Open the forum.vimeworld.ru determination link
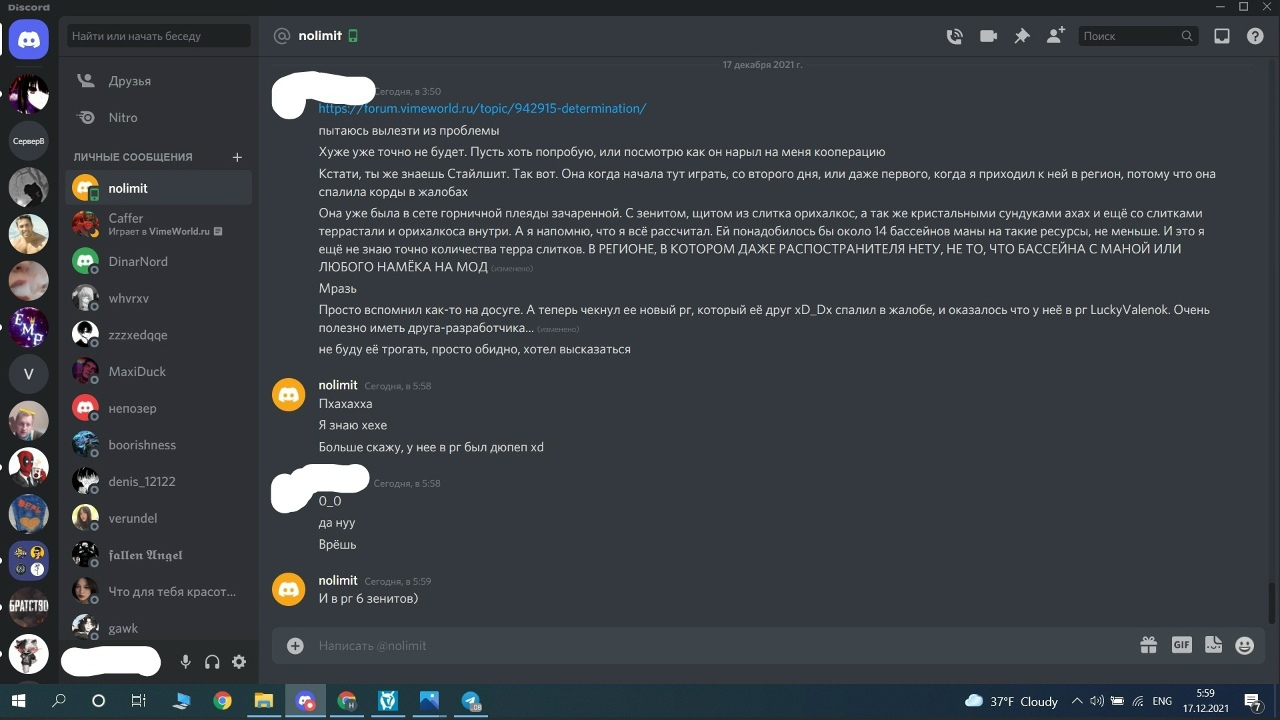This screenshot has width=1280, height=720. pyautogui.click(x=482, y=108)
